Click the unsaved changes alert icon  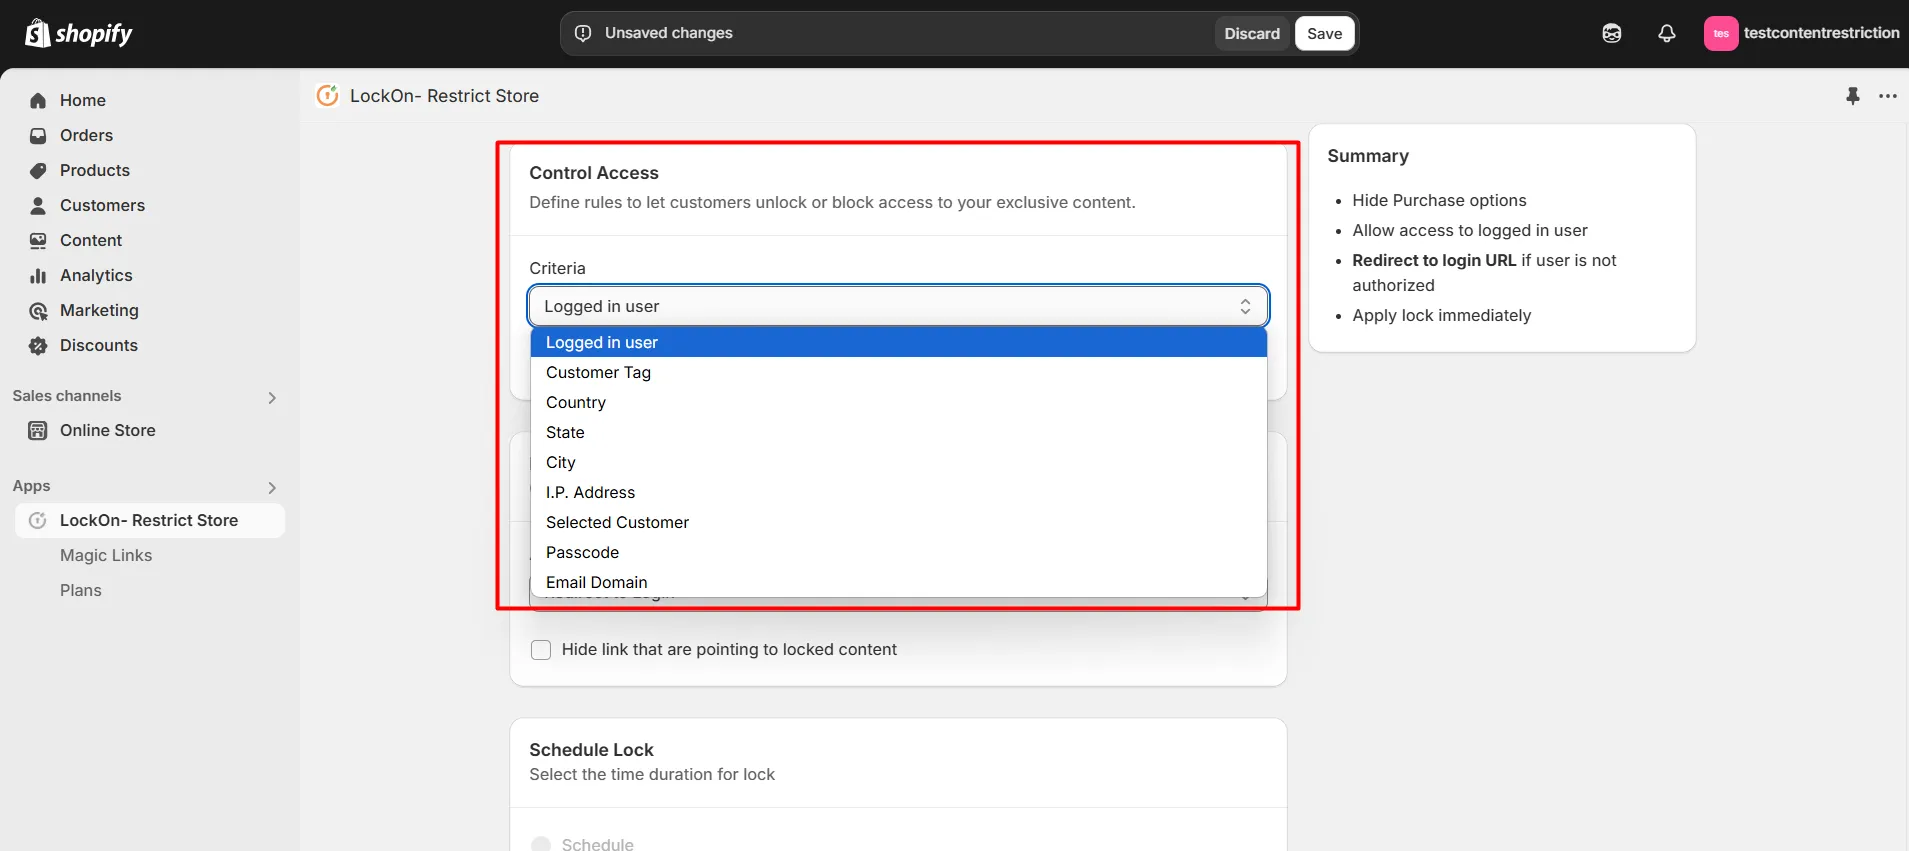click(583, 33)
